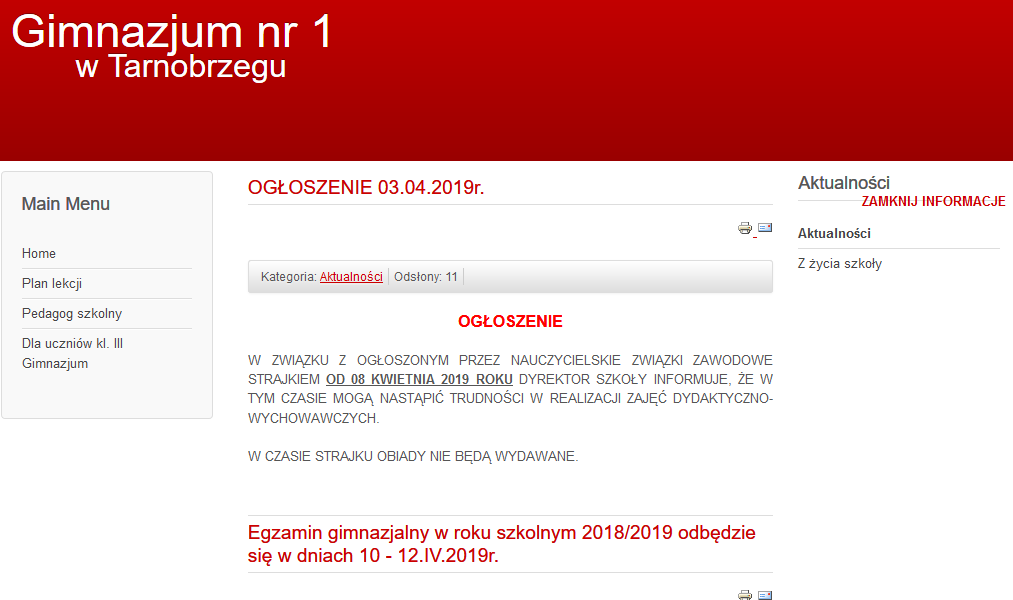Click the underlined OD 08 KWIETNIA 2019 ROKU text
1013x600 pixels.
tap(419, 380)
